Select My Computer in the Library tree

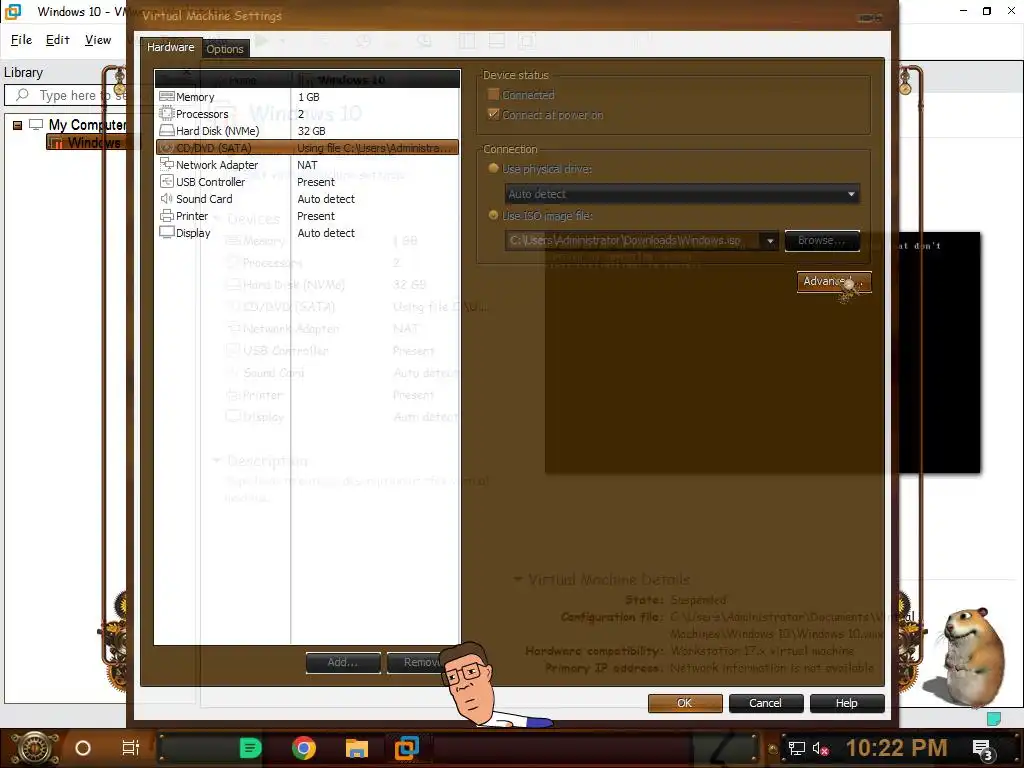click(x=87, y=125)
